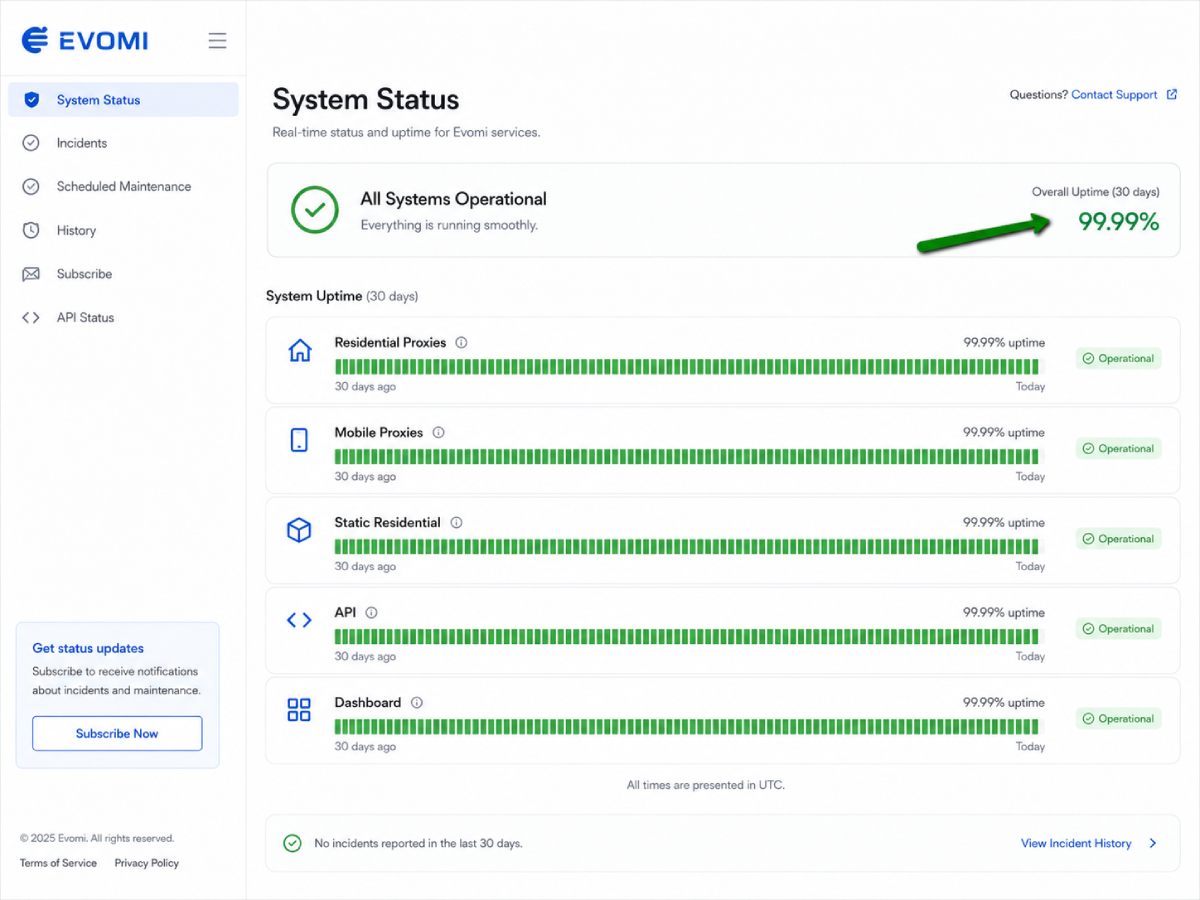This screenshot has width=1200, height=900.
Task: Click the Mobile Proxies phone icon
Action: pyautogui.click(x=299, y=440)
